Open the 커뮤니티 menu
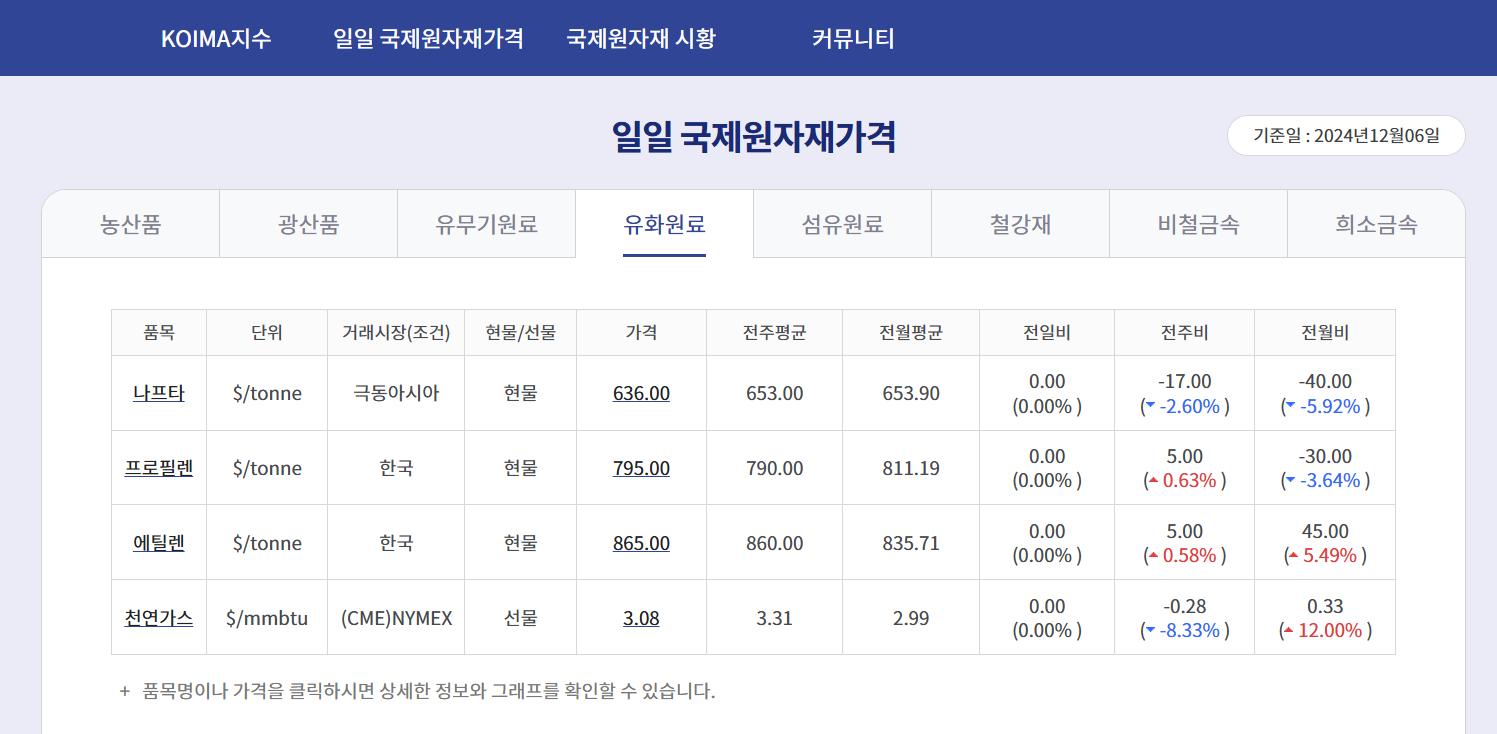1497x734 pixels. 853,39
